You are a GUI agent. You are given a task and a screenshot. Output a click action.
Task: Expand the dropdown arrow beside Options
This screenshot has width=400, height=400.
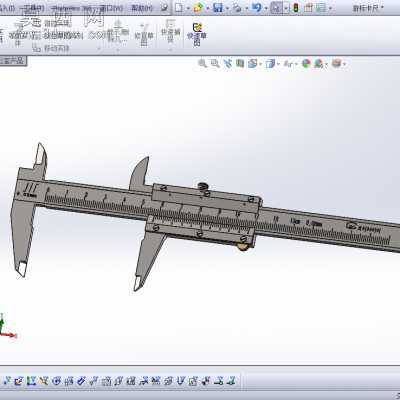[x=330, y=8]
